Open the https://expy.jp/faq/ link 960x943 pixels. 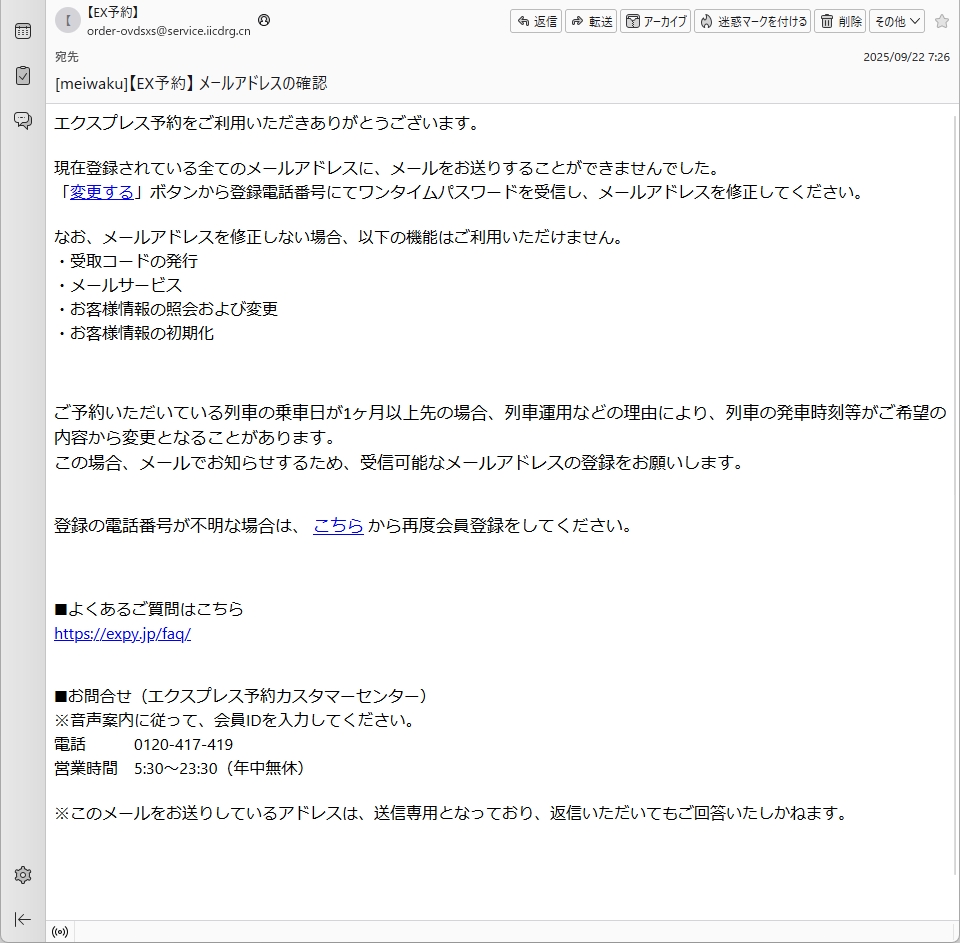(x=122, y=634)
